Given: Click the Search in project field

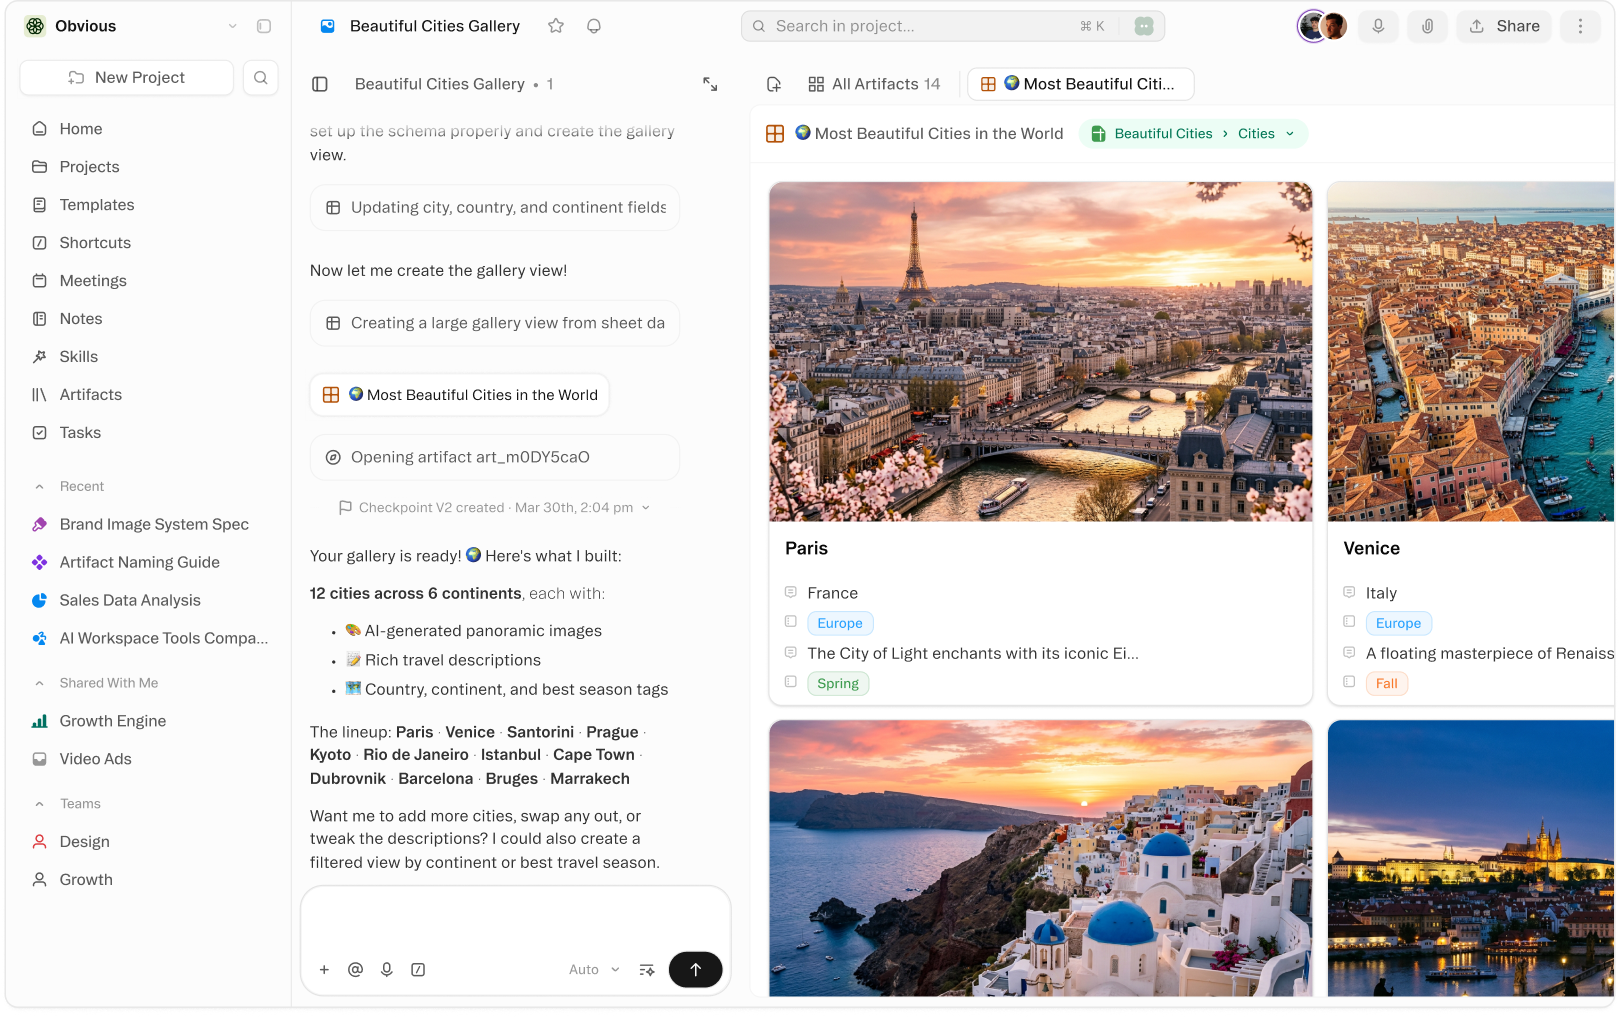Looking at the screenshot, I should tap(920, 26).
